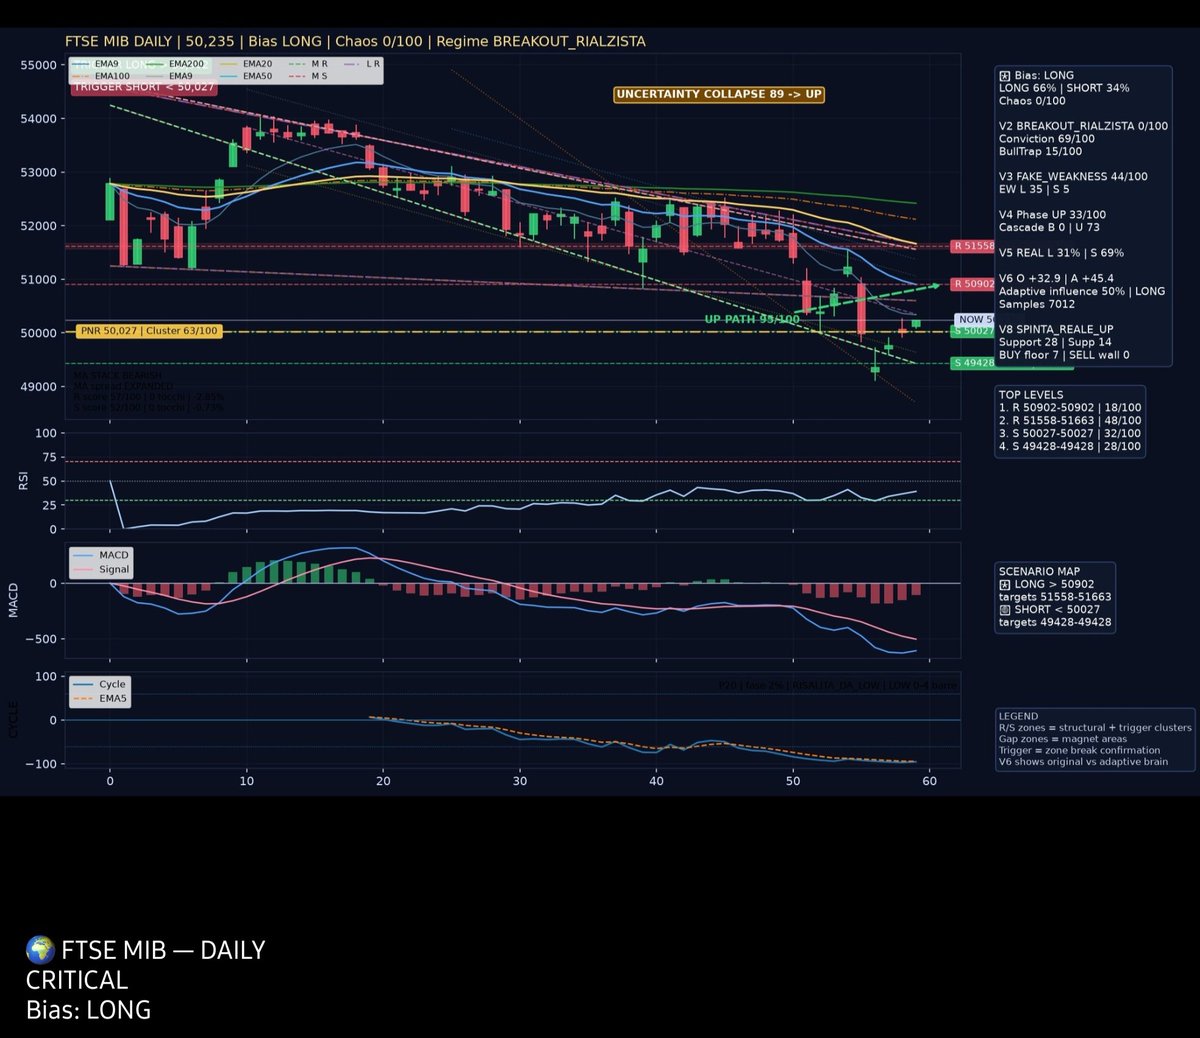Click the red R 50902 price tag
This screenshot has height=1038, width=1200.
click(973, 284)
